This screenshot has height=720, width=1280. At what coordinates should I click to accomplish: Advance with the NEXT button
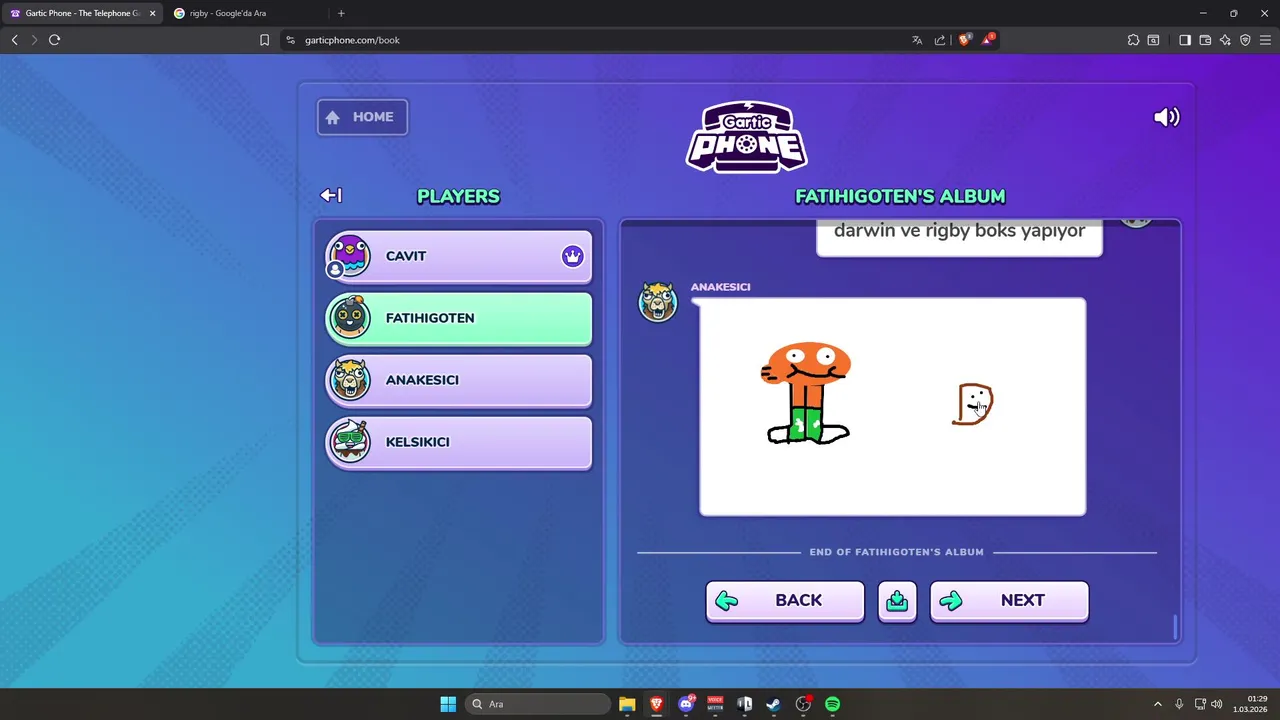pyautogui.click(x=1009, y=601)
